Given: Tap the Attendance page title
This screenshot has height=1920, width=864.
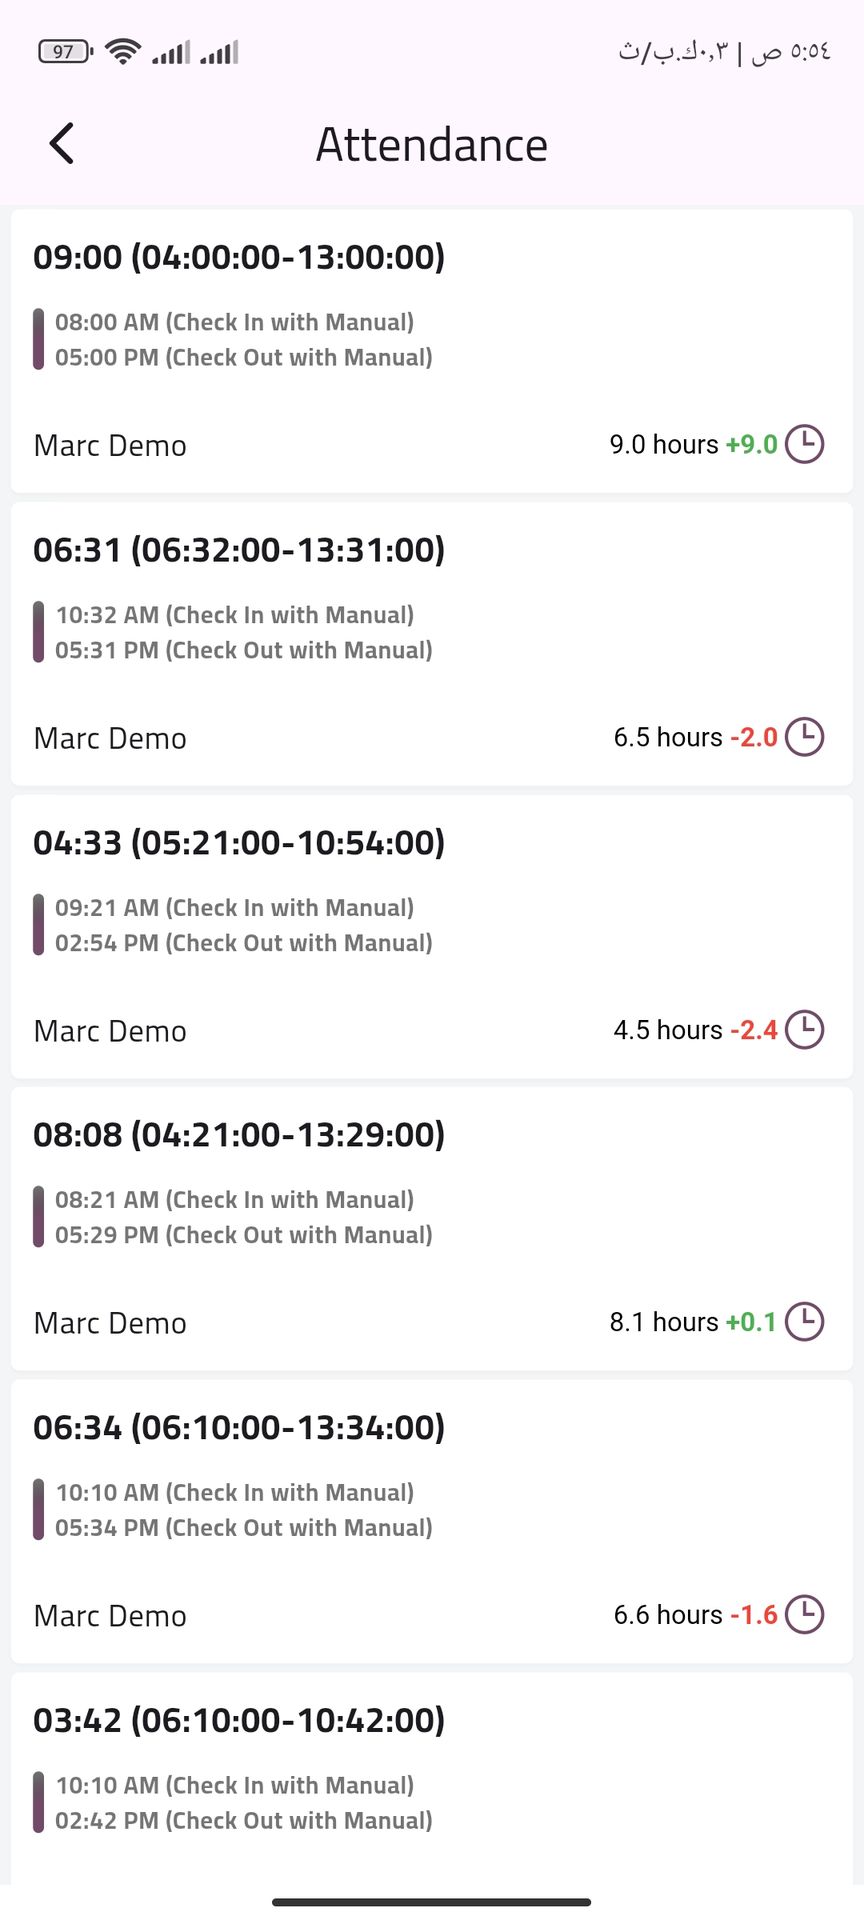Looking at the screenshot, I should click(x=432, y=145).
